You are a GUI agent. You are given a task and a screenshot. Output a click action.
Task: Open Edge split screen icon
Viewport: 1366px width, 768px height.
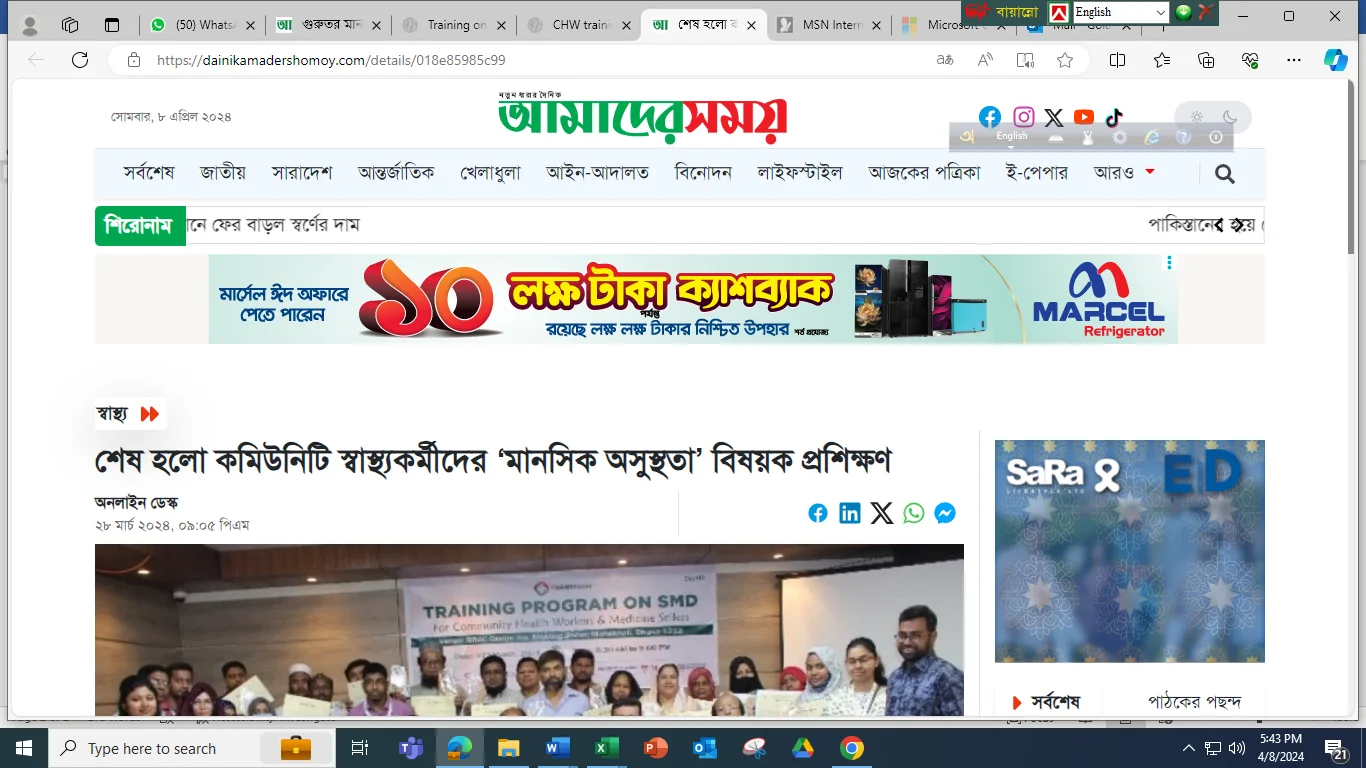click(1118, 60)
